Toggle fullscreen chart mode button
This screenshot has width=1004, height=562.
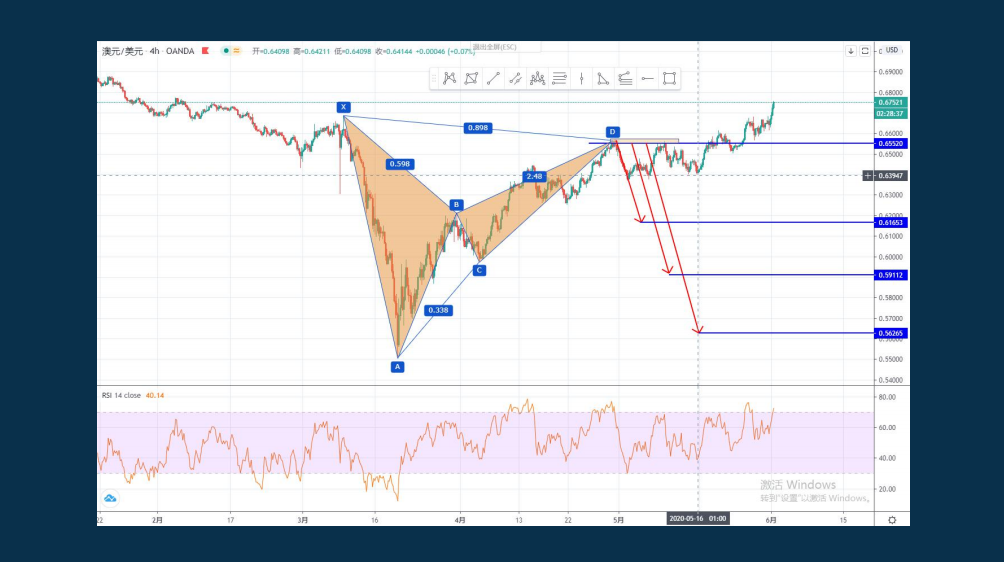pyautogui.click(x=865, y=51)
